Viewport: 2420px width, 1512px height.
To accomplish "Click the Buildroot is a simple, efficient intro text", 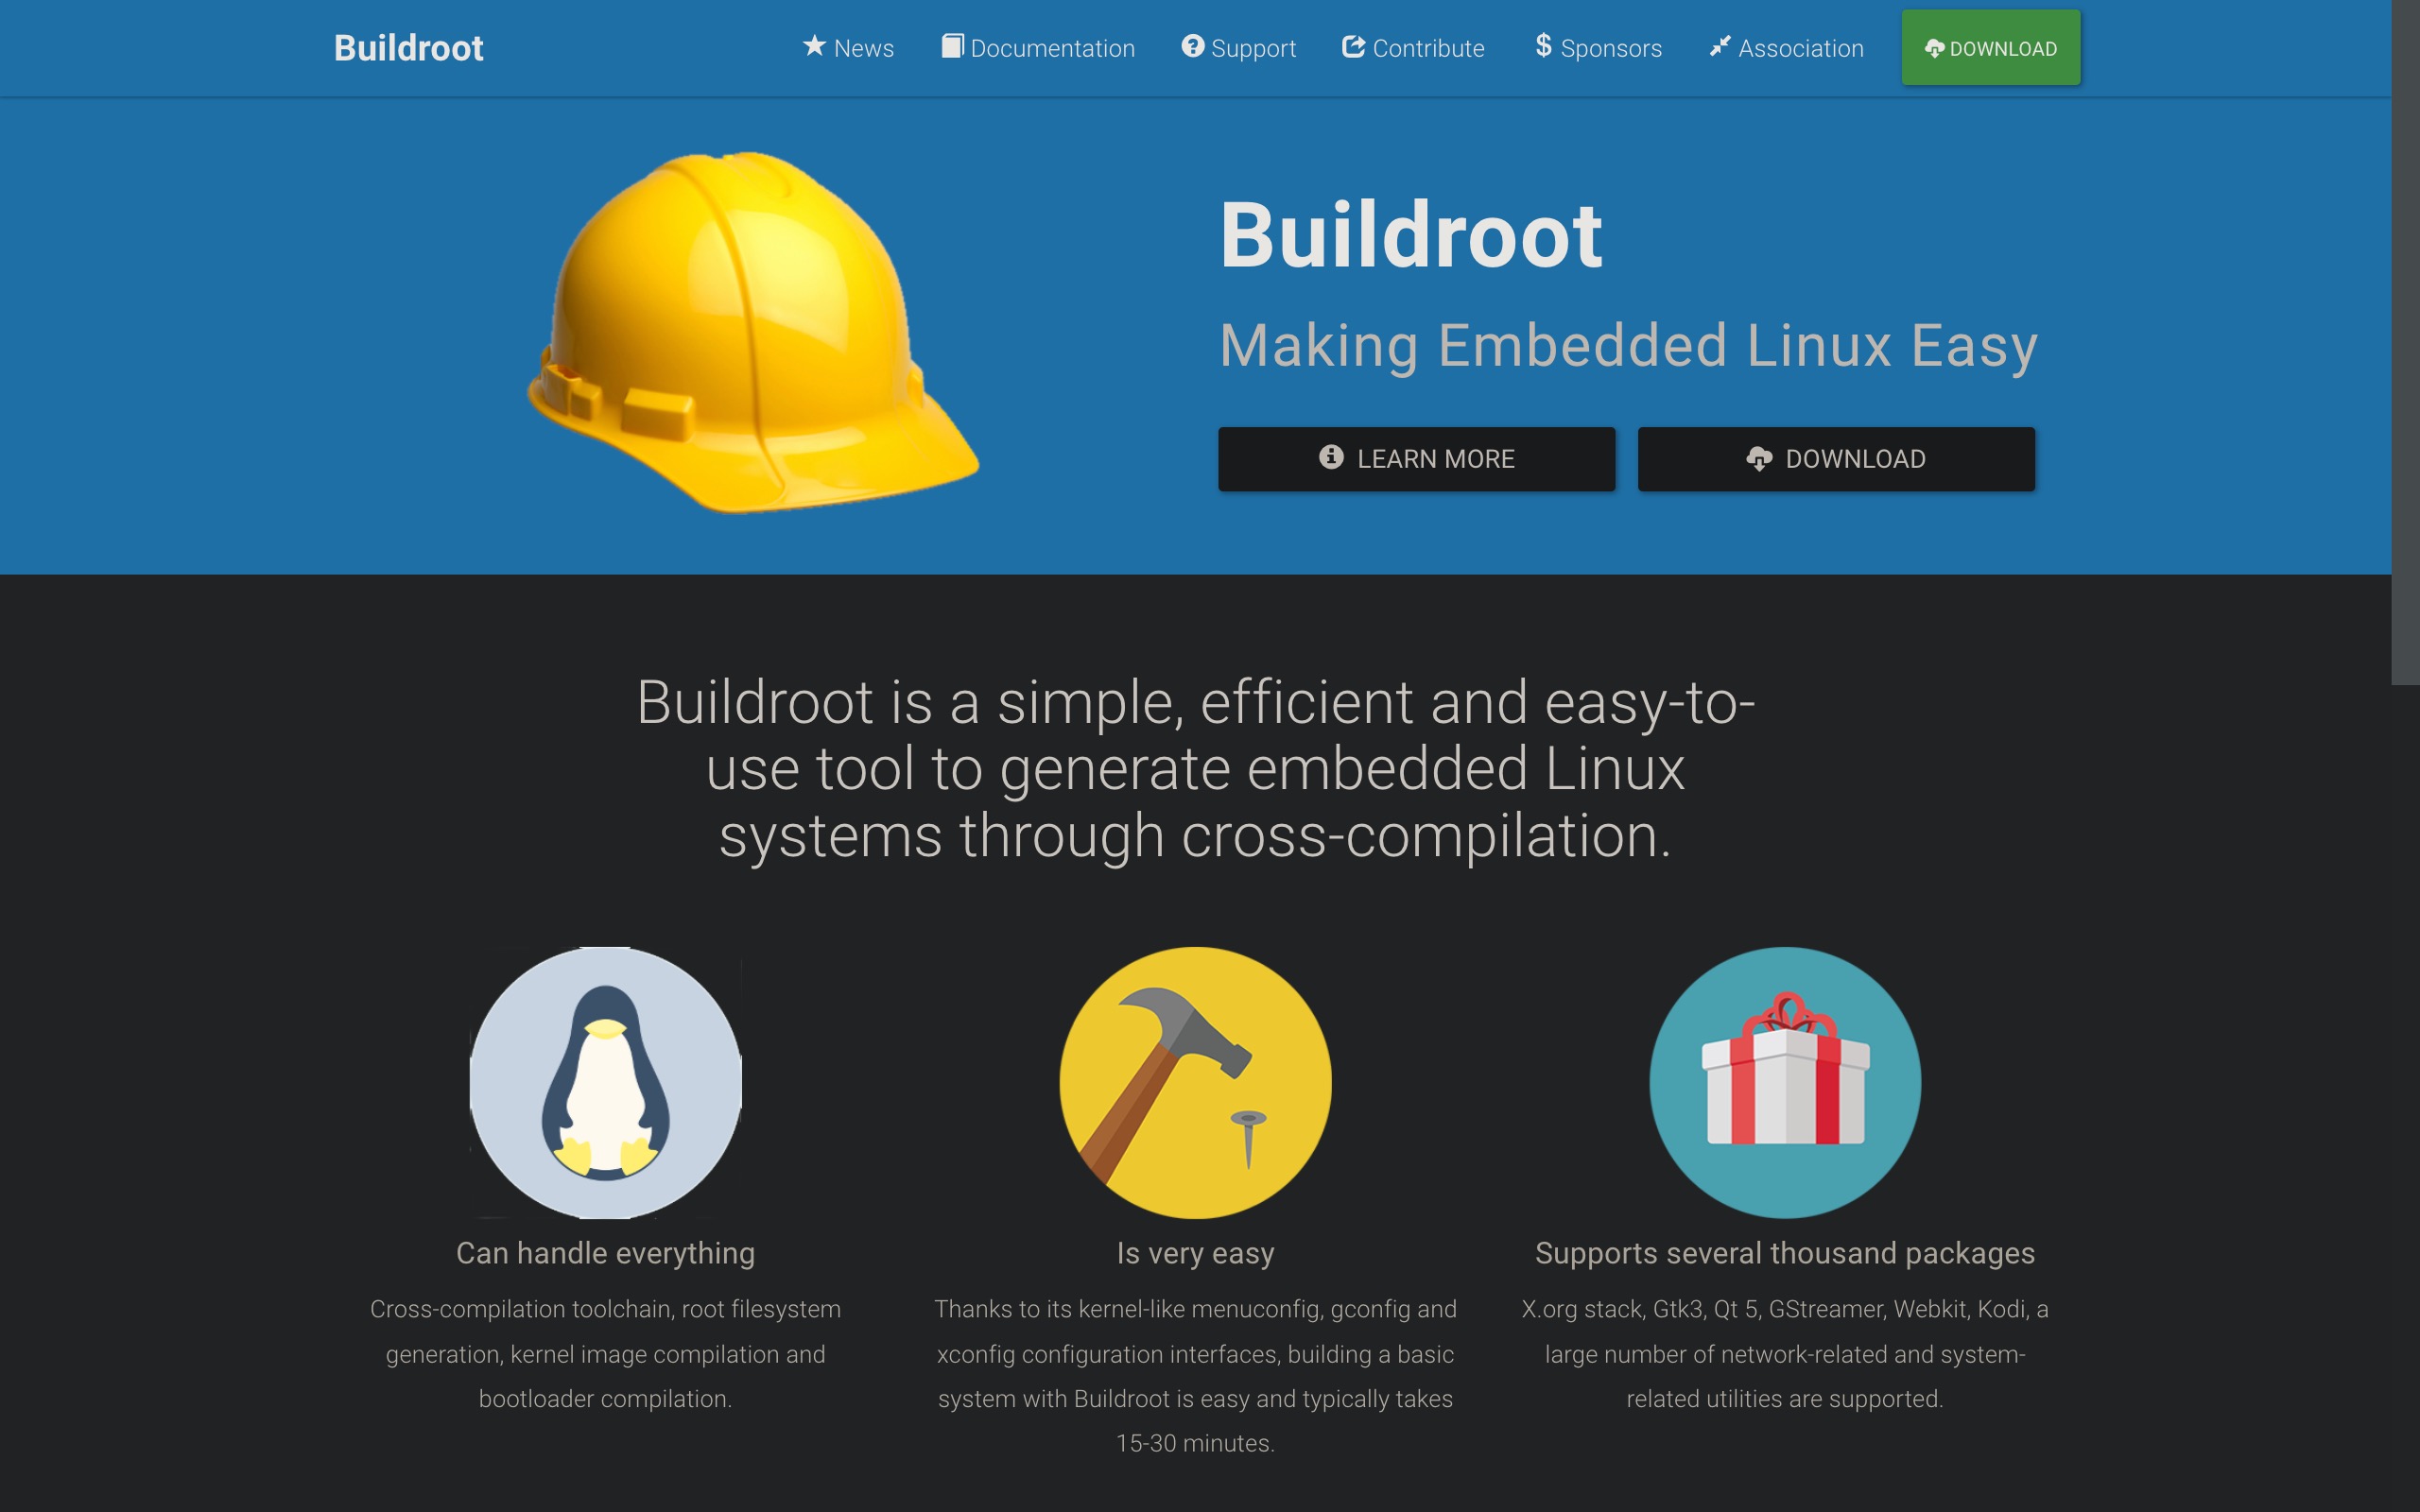I will (x=1195, y=768).
